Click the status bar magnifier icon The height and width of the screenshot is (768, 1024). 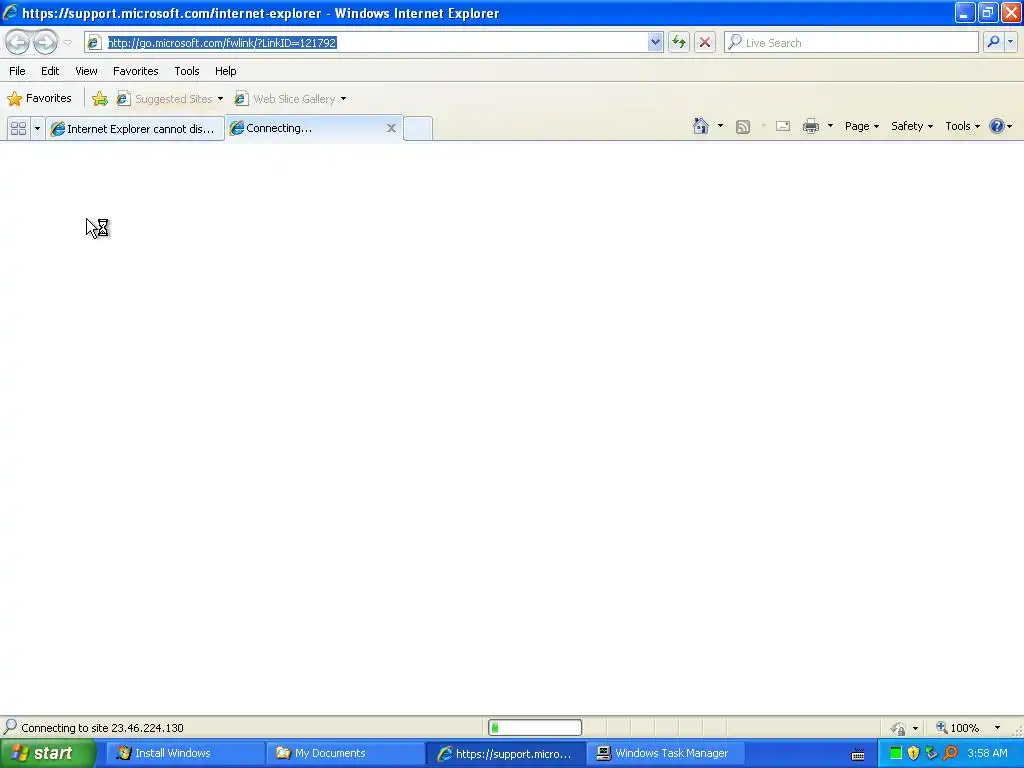coord(10,726)
